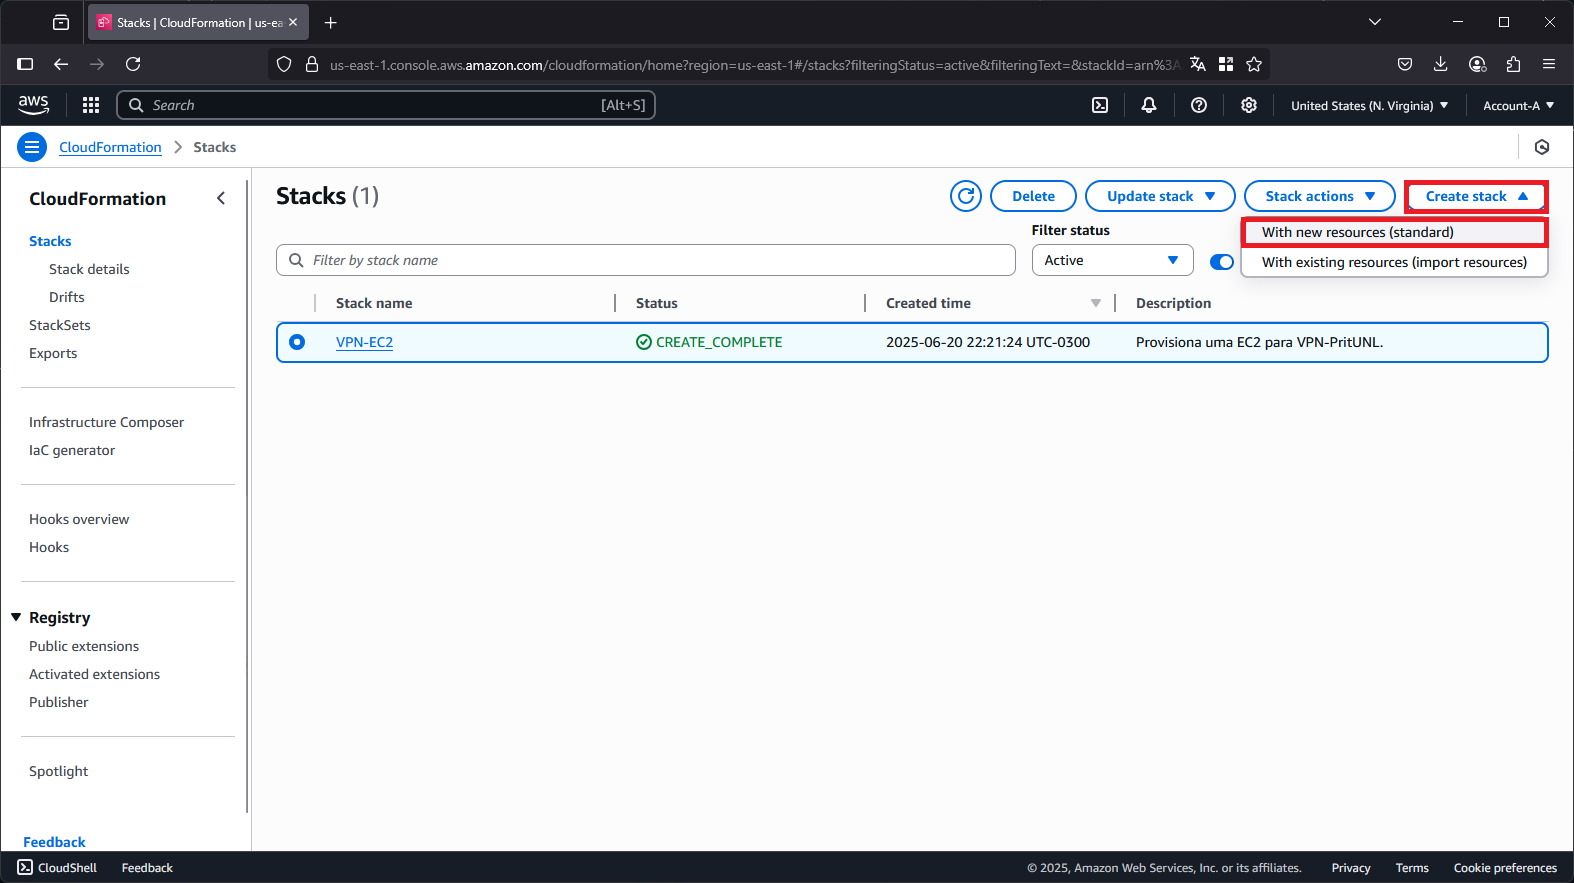This screenshot has width=1574, height=883.
Task: Open Infrastructure Composer
Action: 107,422
